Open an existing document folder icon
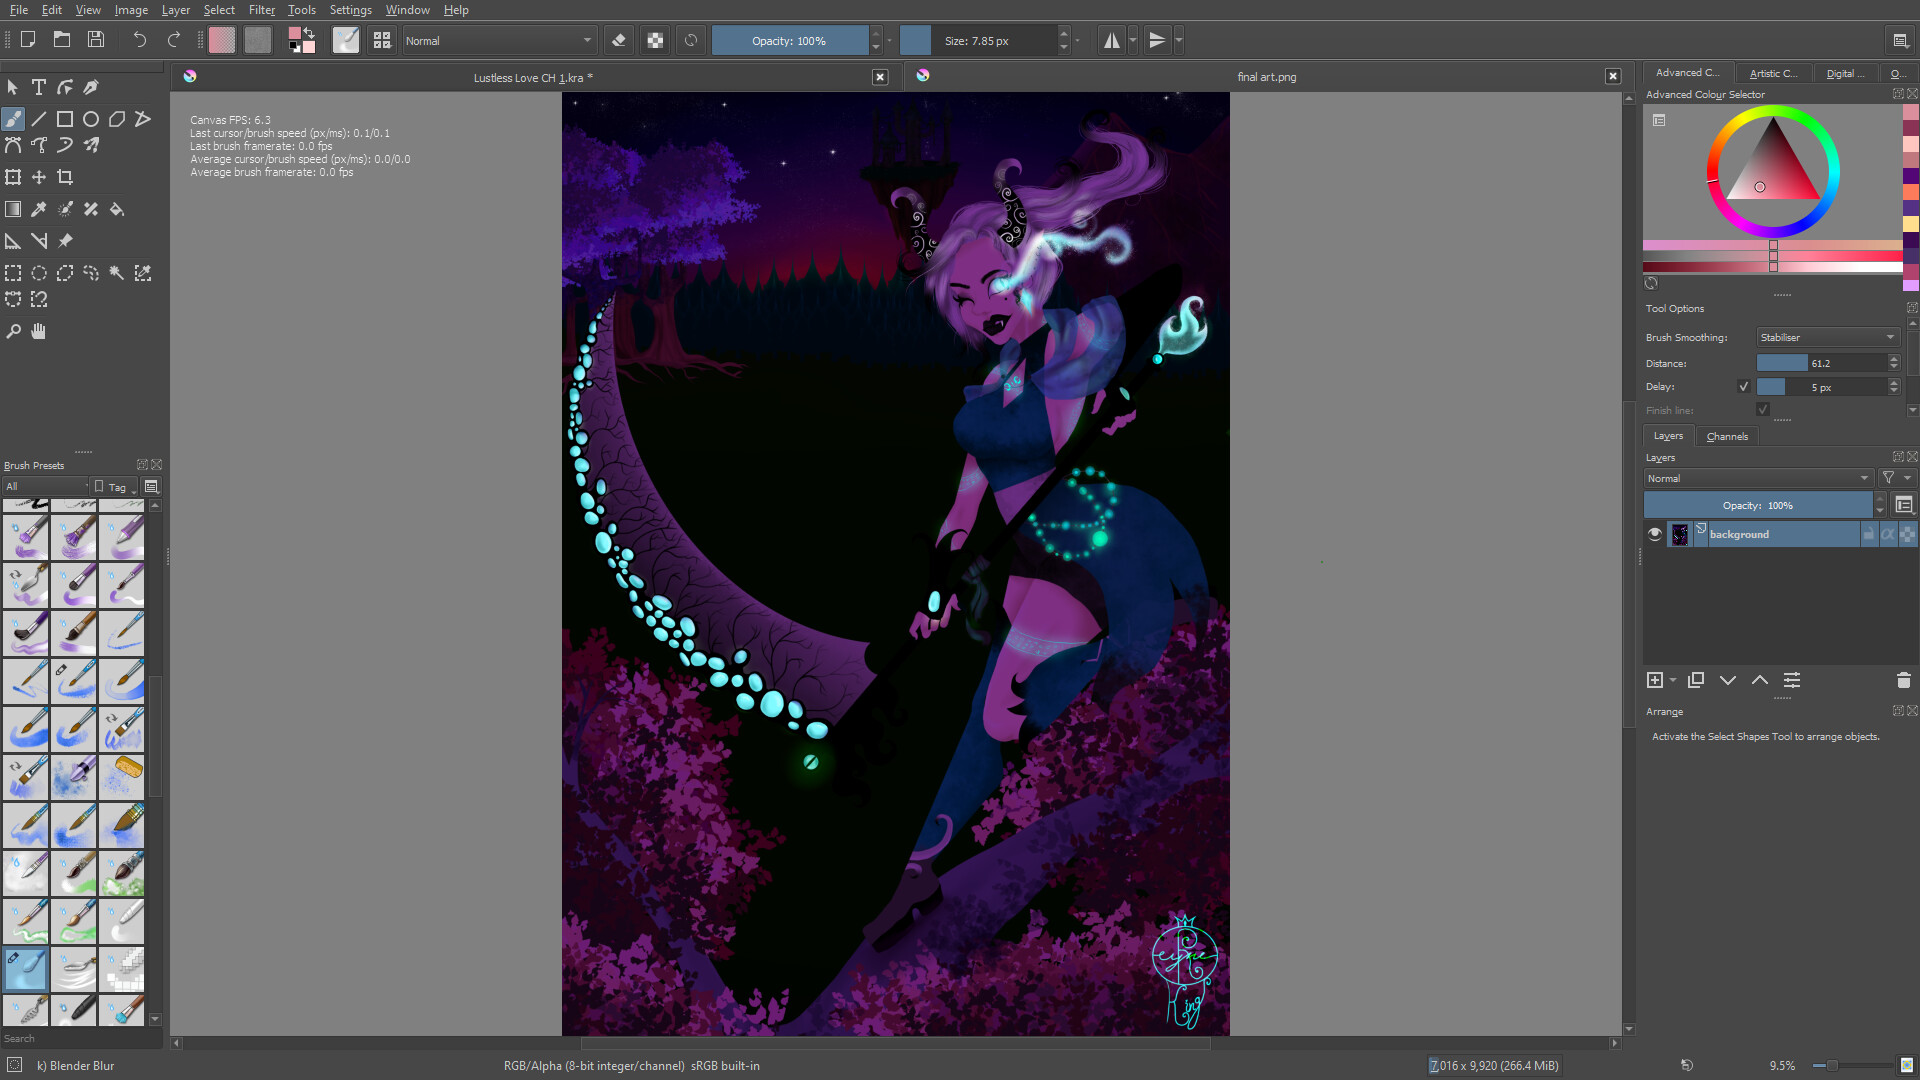Image resolution: width=1920 pixels, height=1080 pixels. click(x=62, y=40)
